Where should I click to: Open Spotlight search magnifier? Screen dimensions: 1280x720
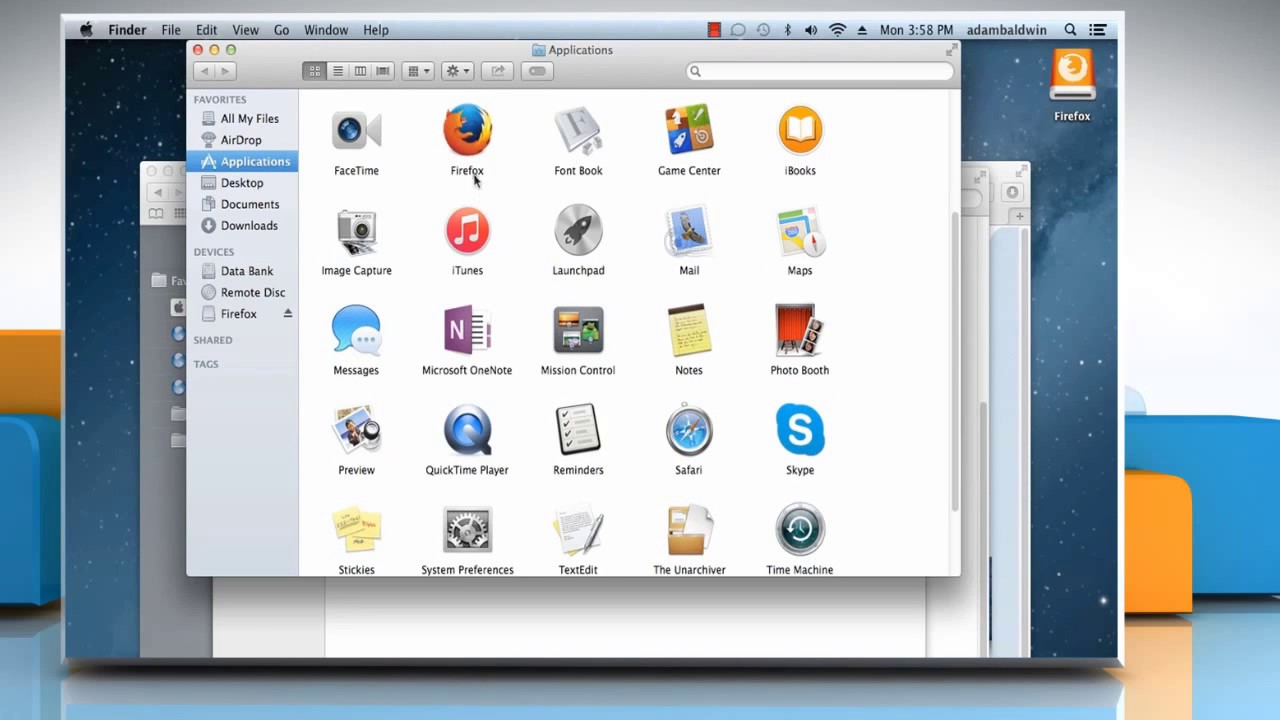[1070, 30]
